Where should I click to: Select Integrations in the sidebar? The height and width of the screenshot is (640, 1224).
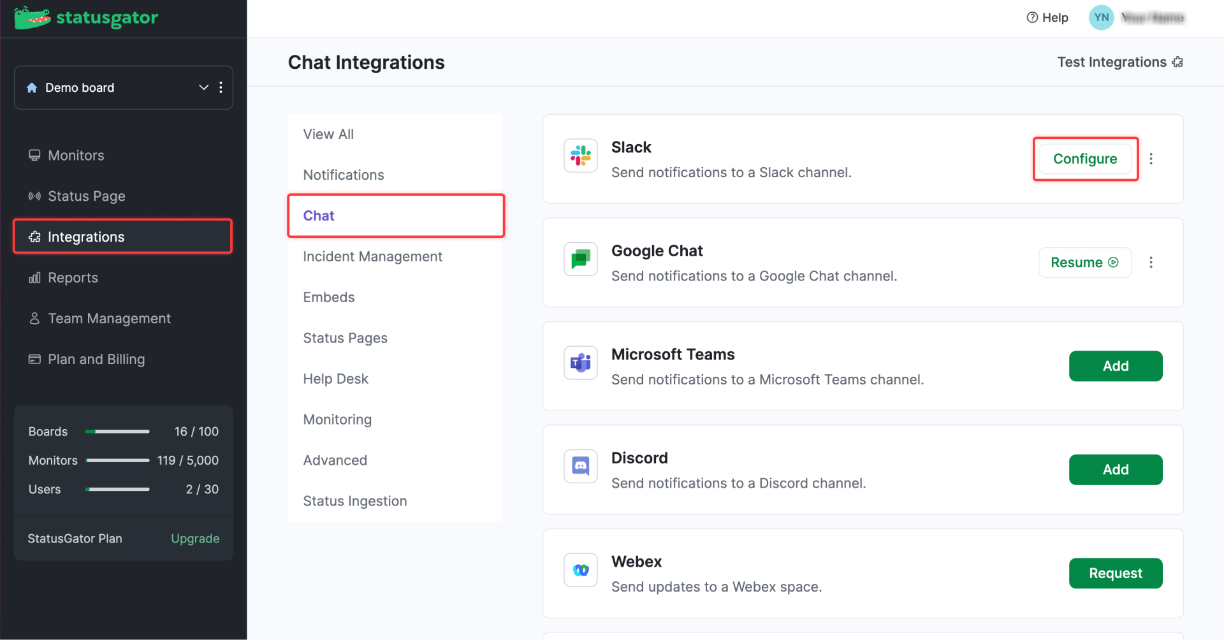[x=123, y=237]
